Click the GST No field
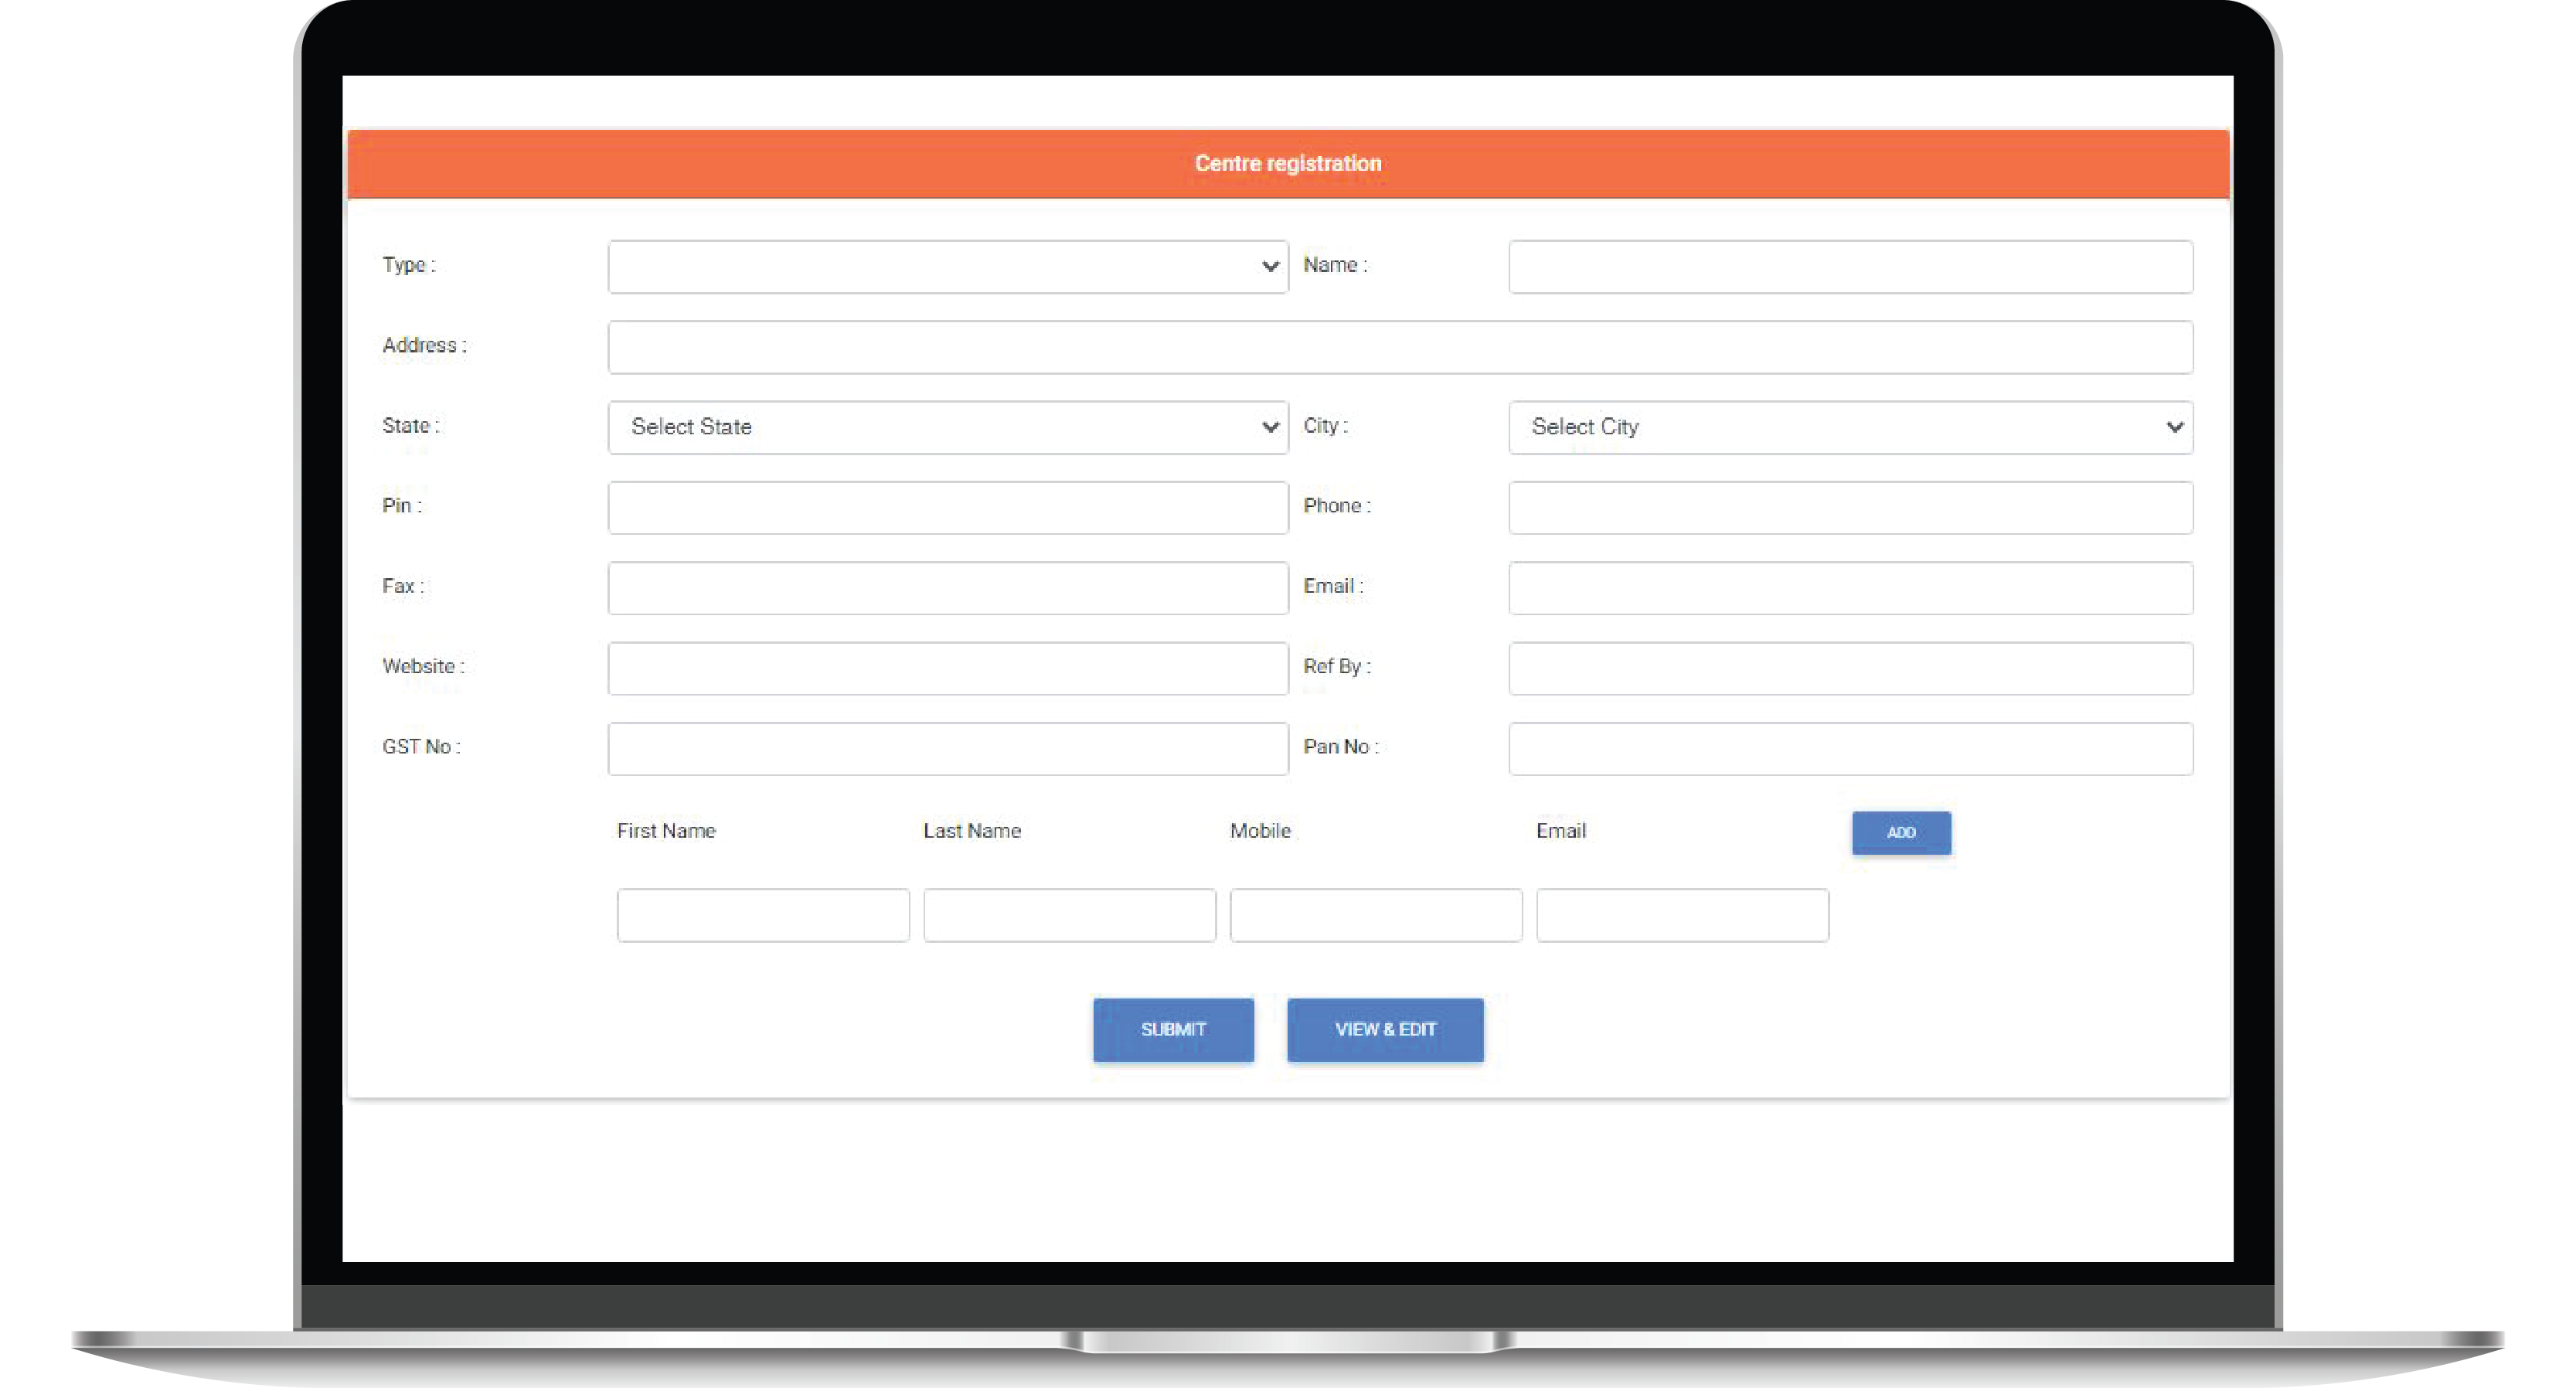The width and height of the screenshot is (2576, 1388). pos(947,748)
